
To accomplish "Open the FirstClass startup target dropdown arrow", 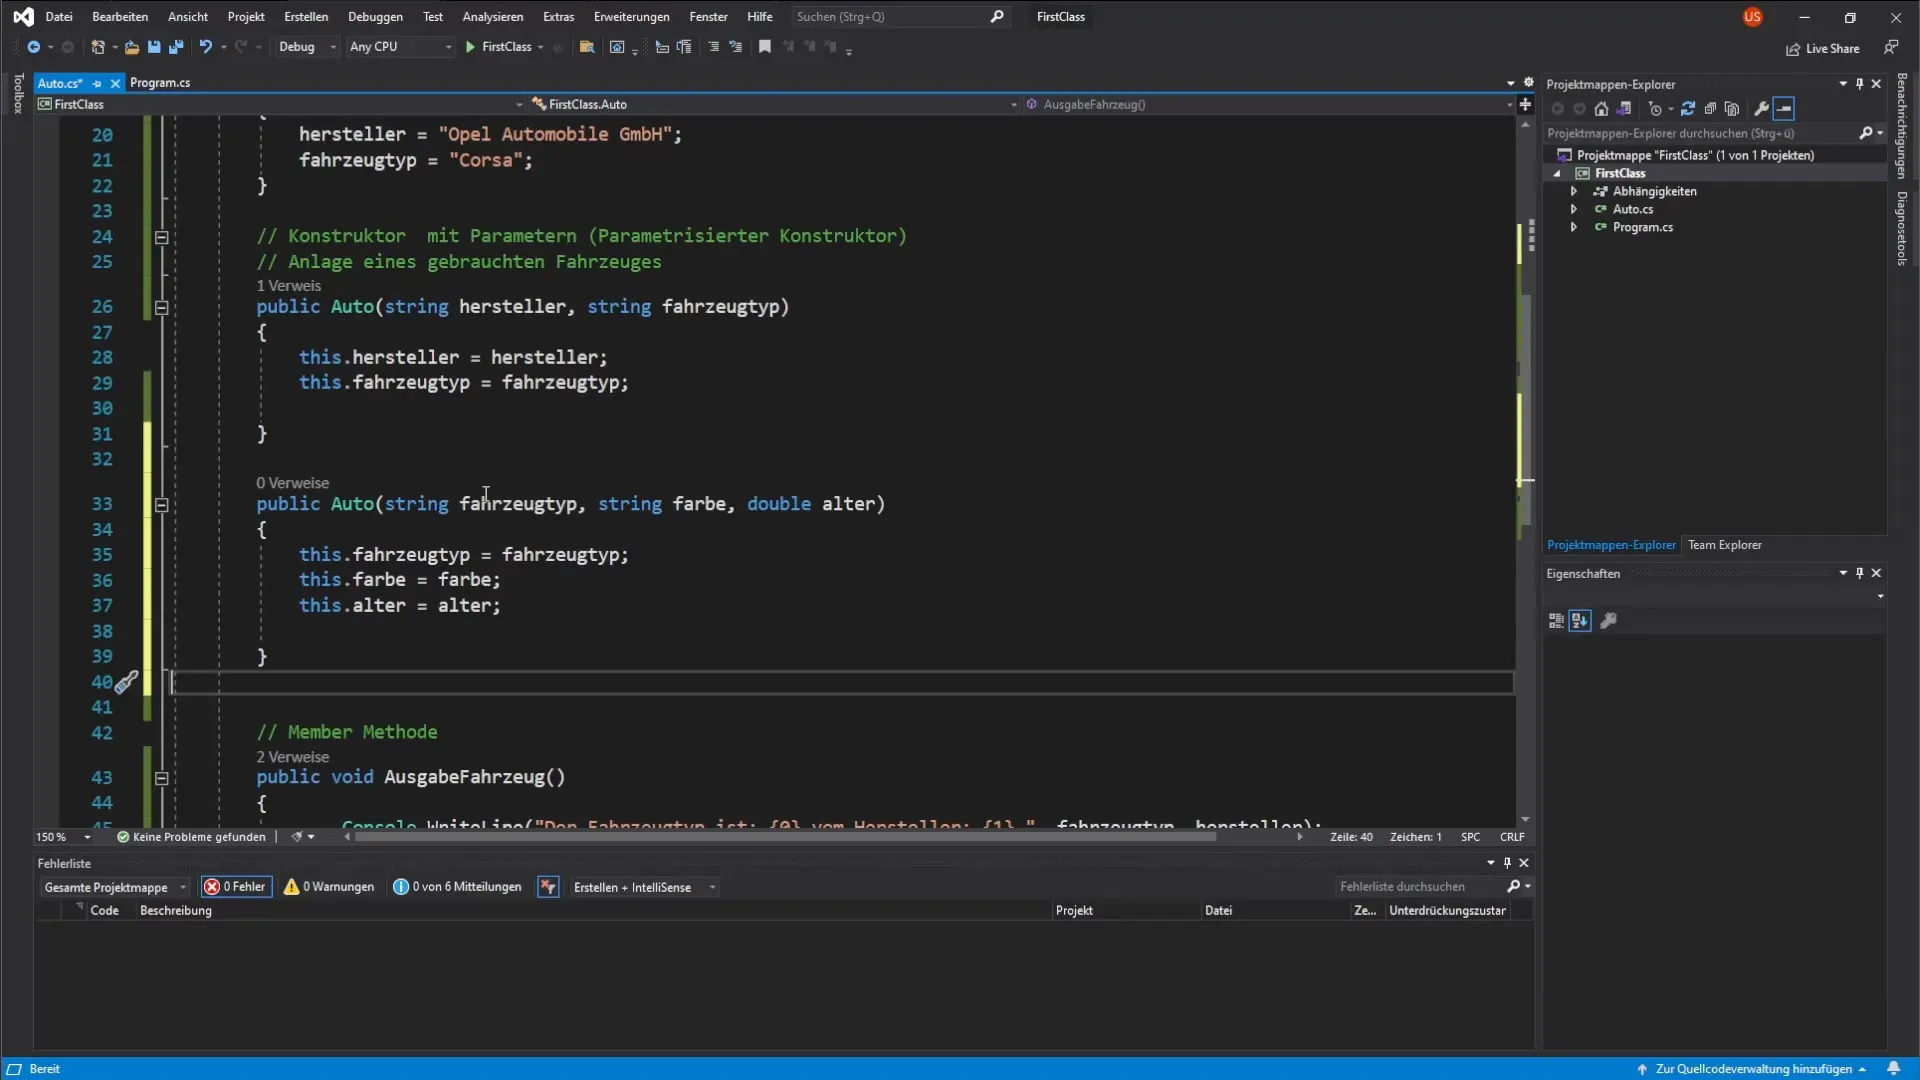I will (x=541, y=47).
